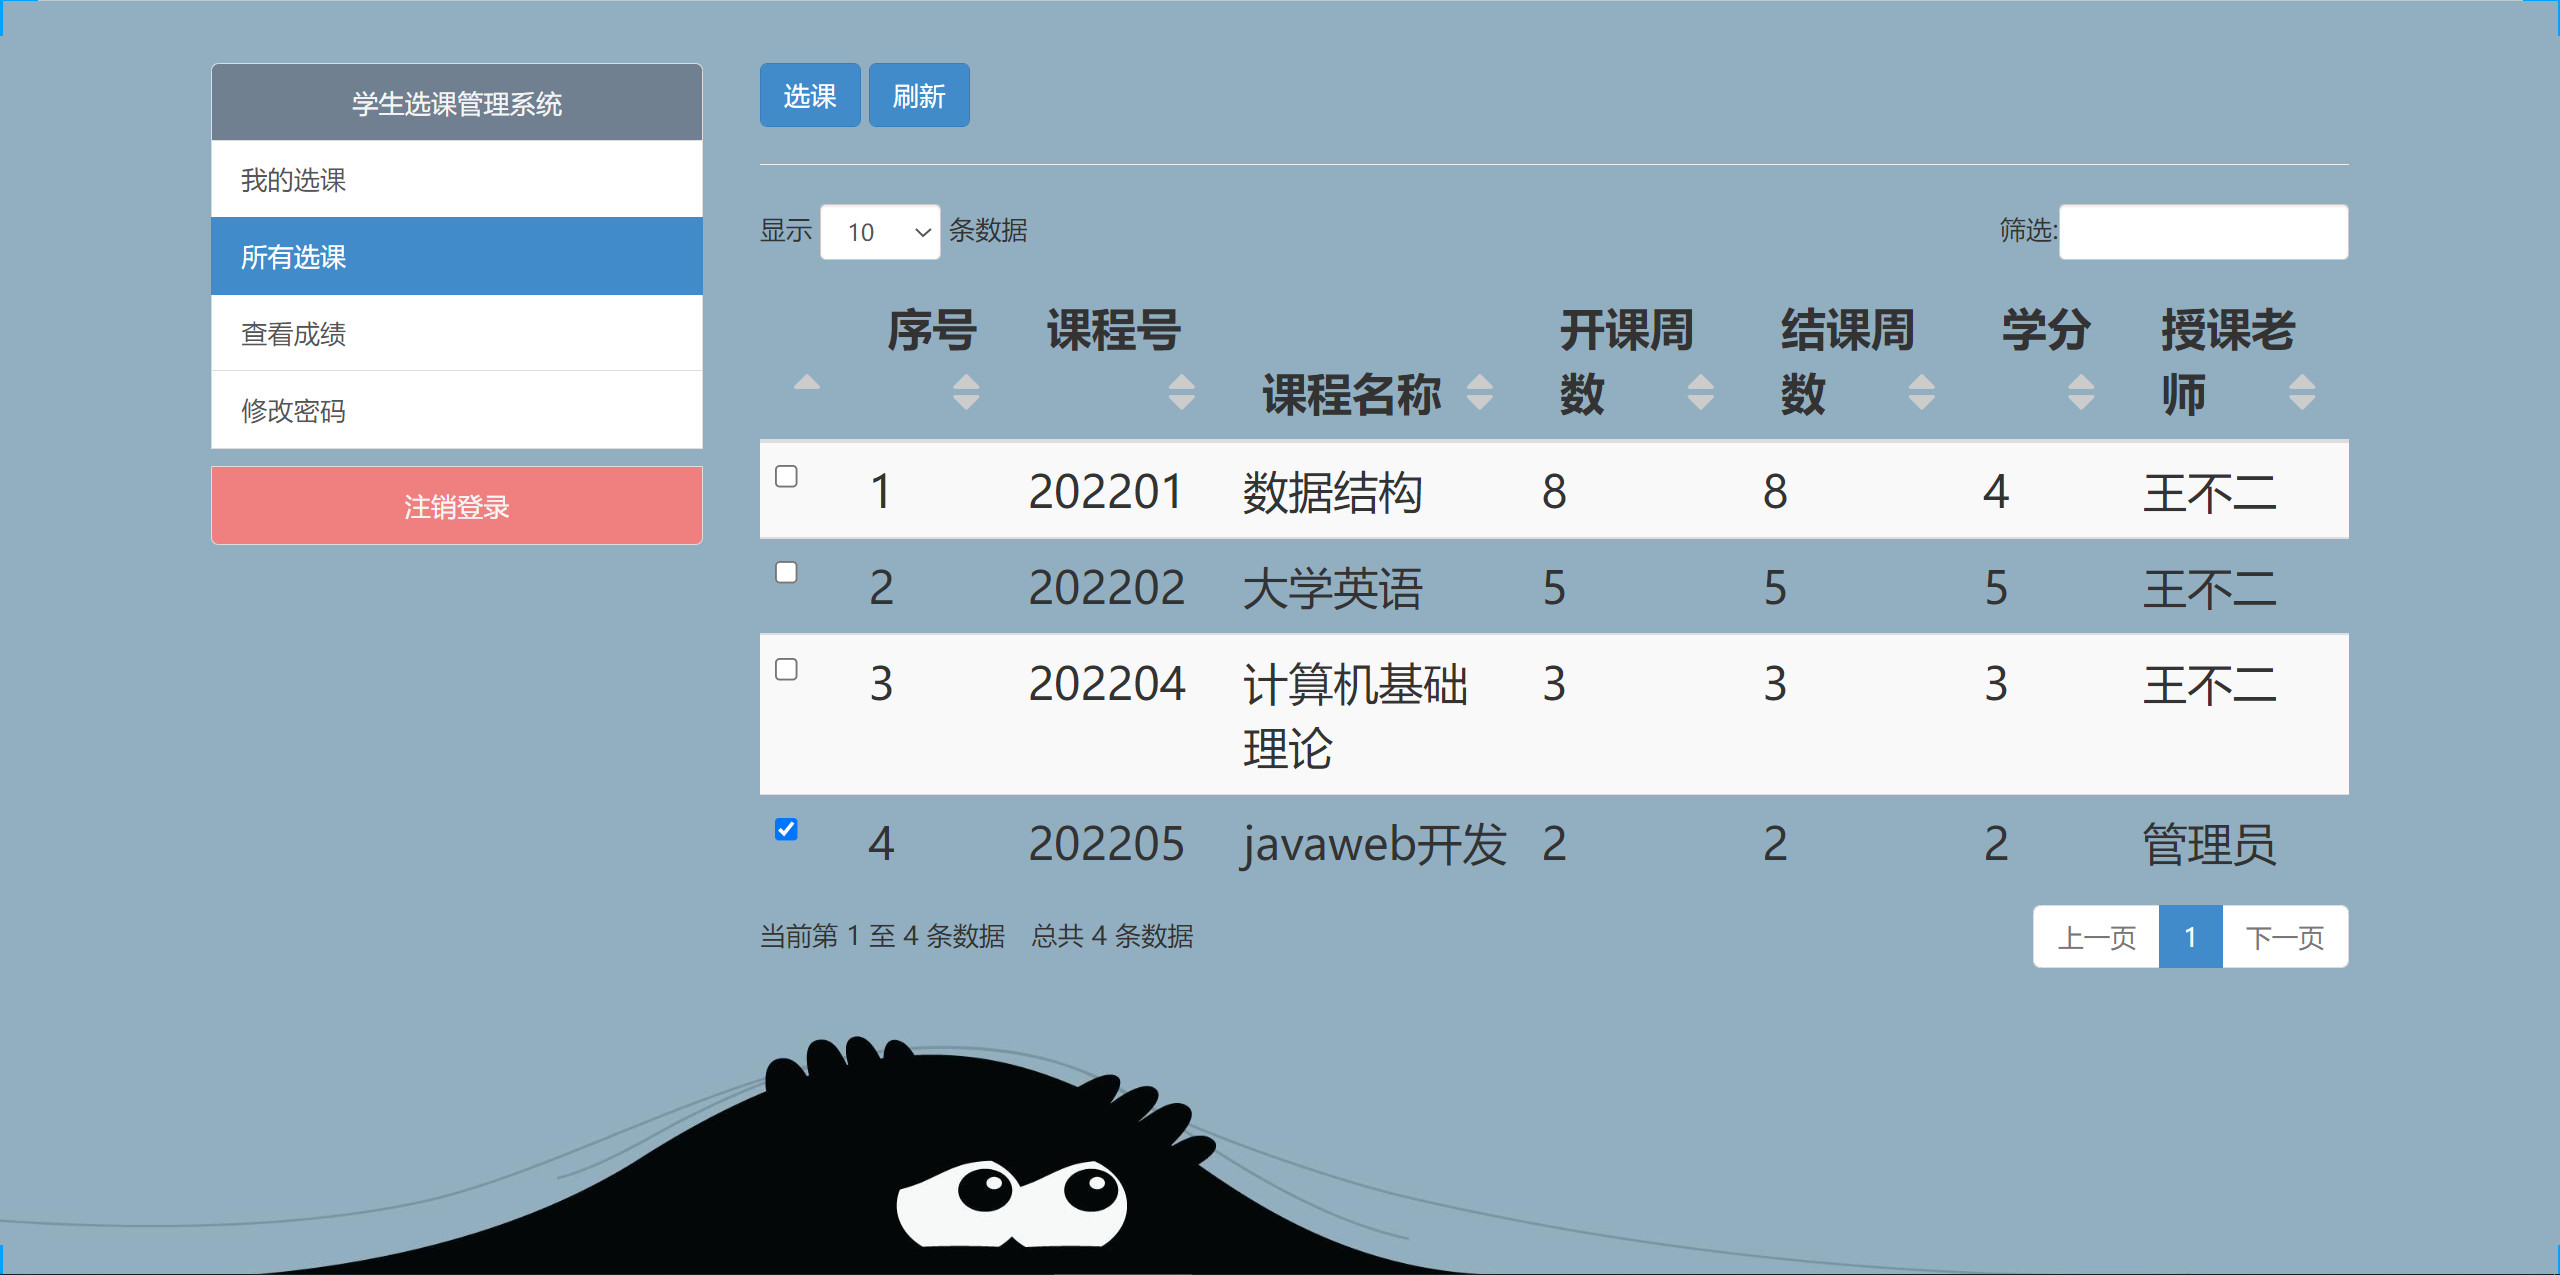Click the top select-all sort arrow icon
This screenshot has width=2560, height=1275.
tap(806, 383)
